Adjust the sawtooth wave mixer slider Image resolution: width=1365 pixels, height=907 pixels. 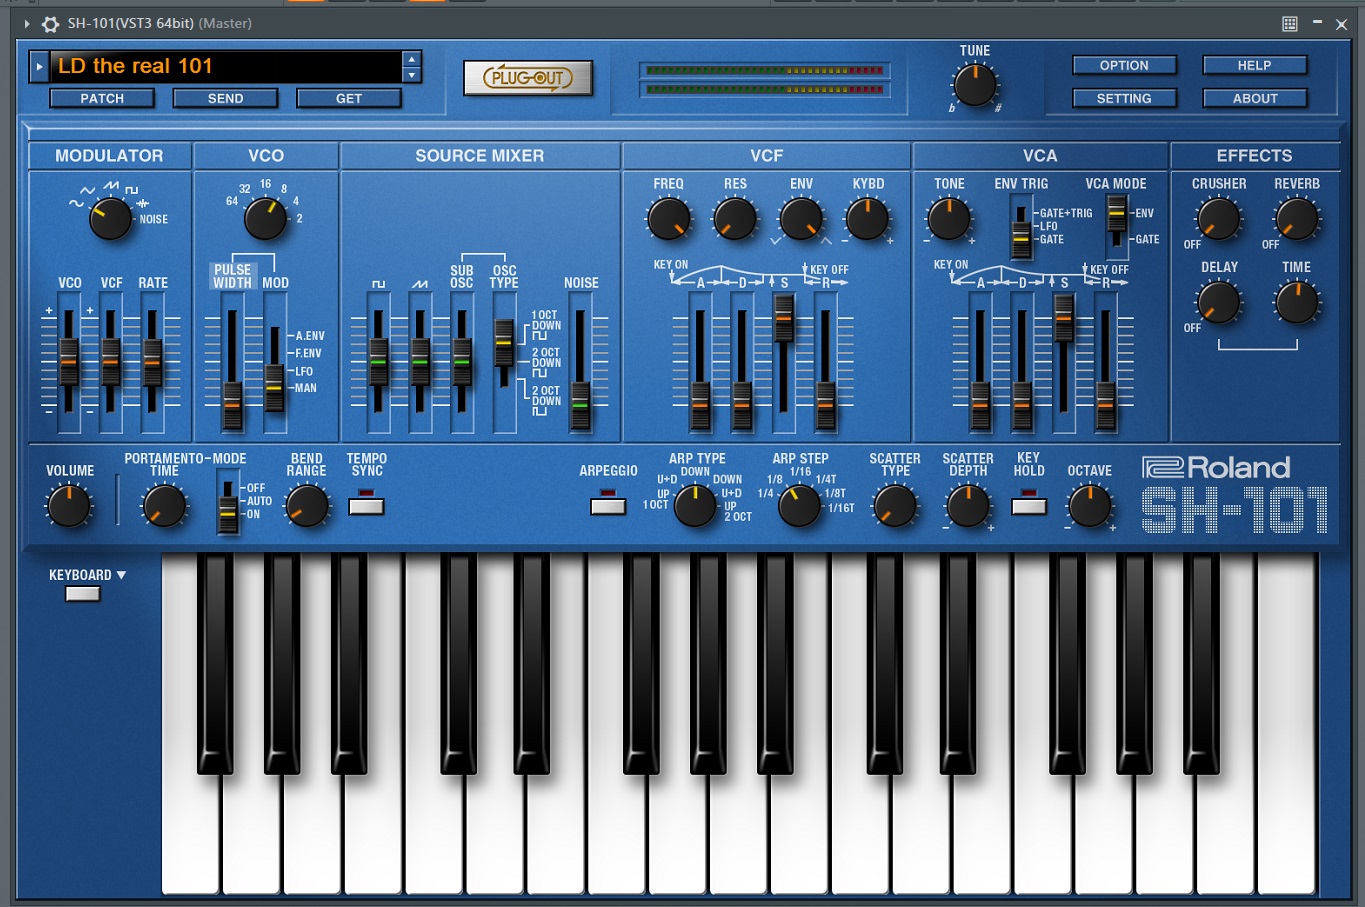[x=420, y=361]
